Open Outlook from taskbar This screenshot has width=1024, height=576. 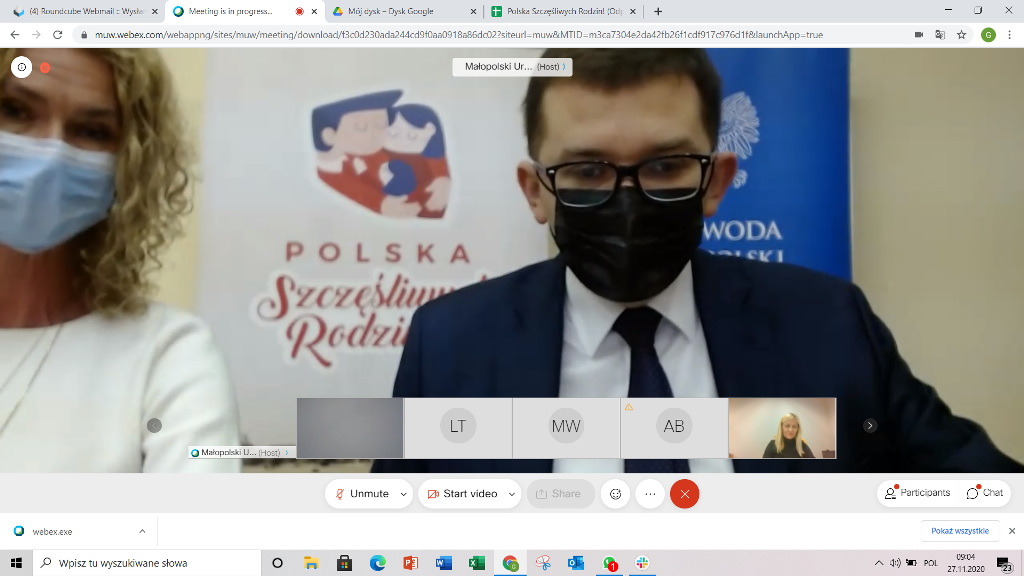pyautogui.click(x=576, y=563)
